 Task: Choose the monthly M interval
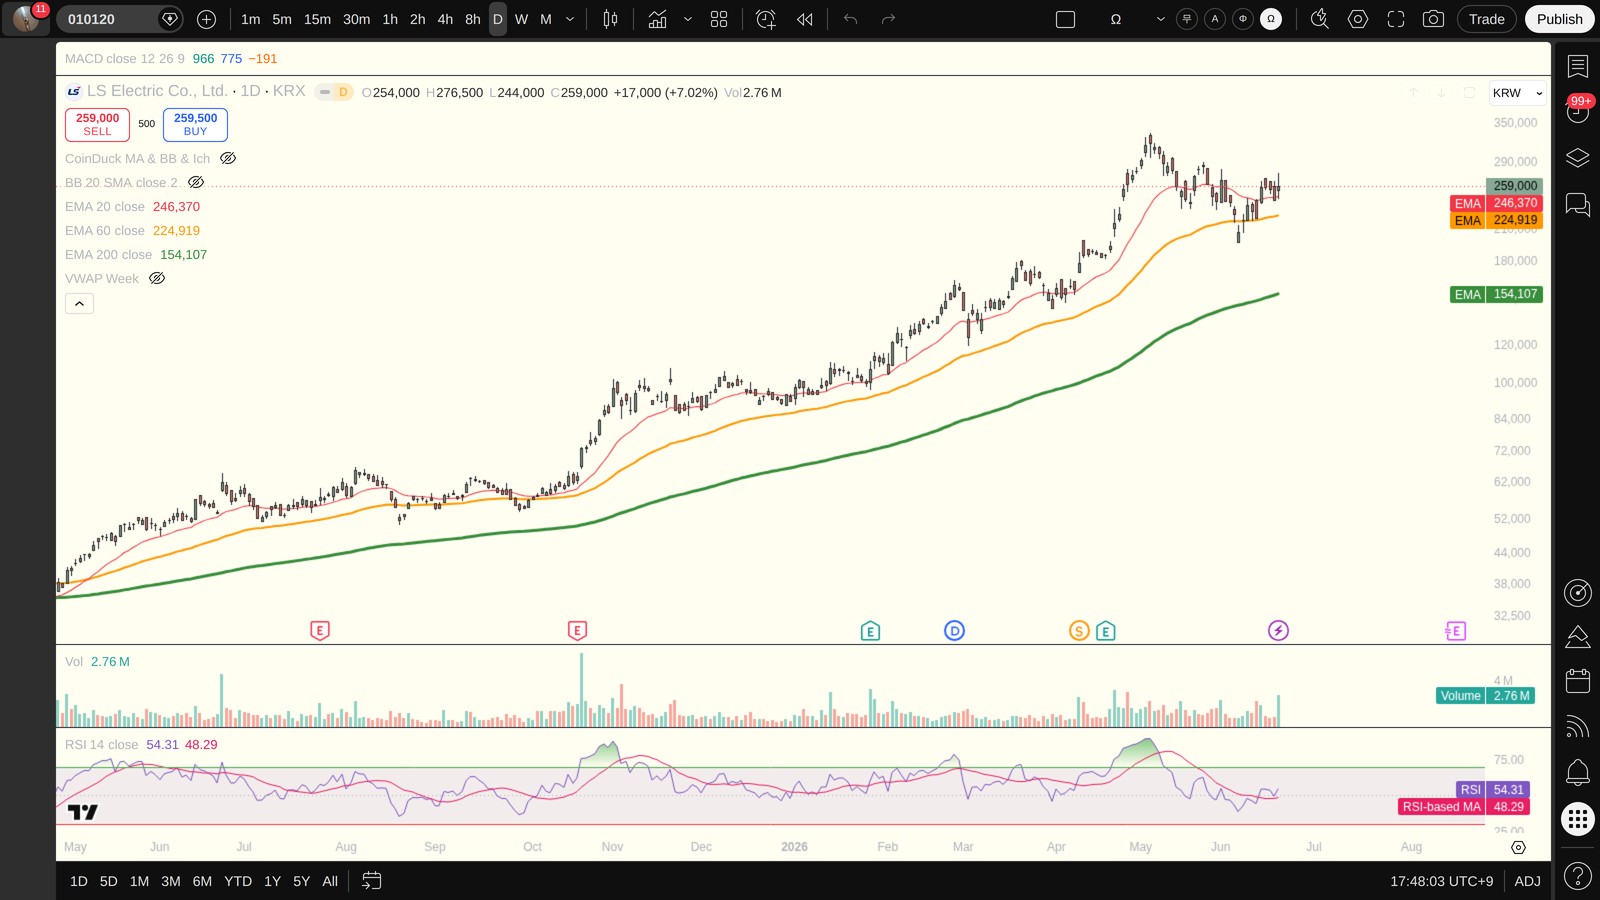tap(546, 19)
